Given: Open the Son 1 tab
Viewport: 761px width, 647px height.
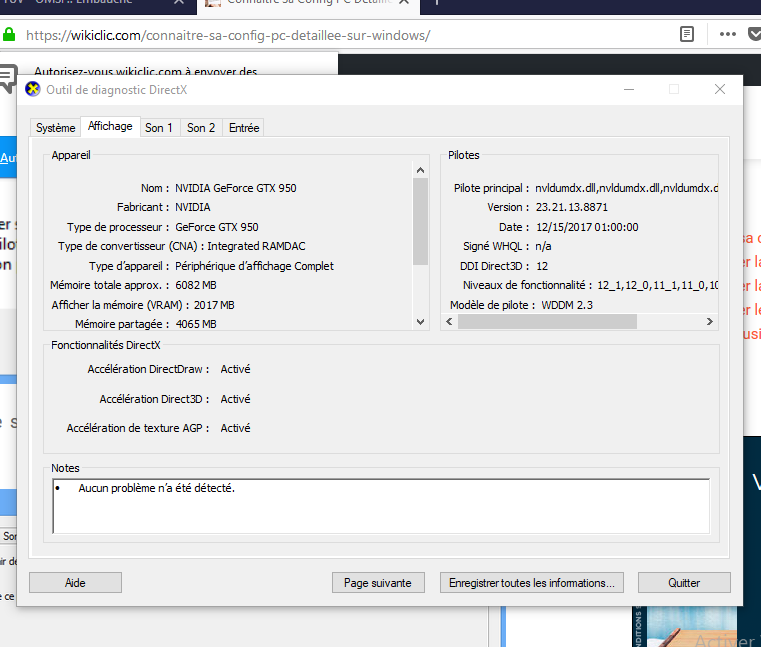Looking at the screenshot, I should (x=159, y=128).
